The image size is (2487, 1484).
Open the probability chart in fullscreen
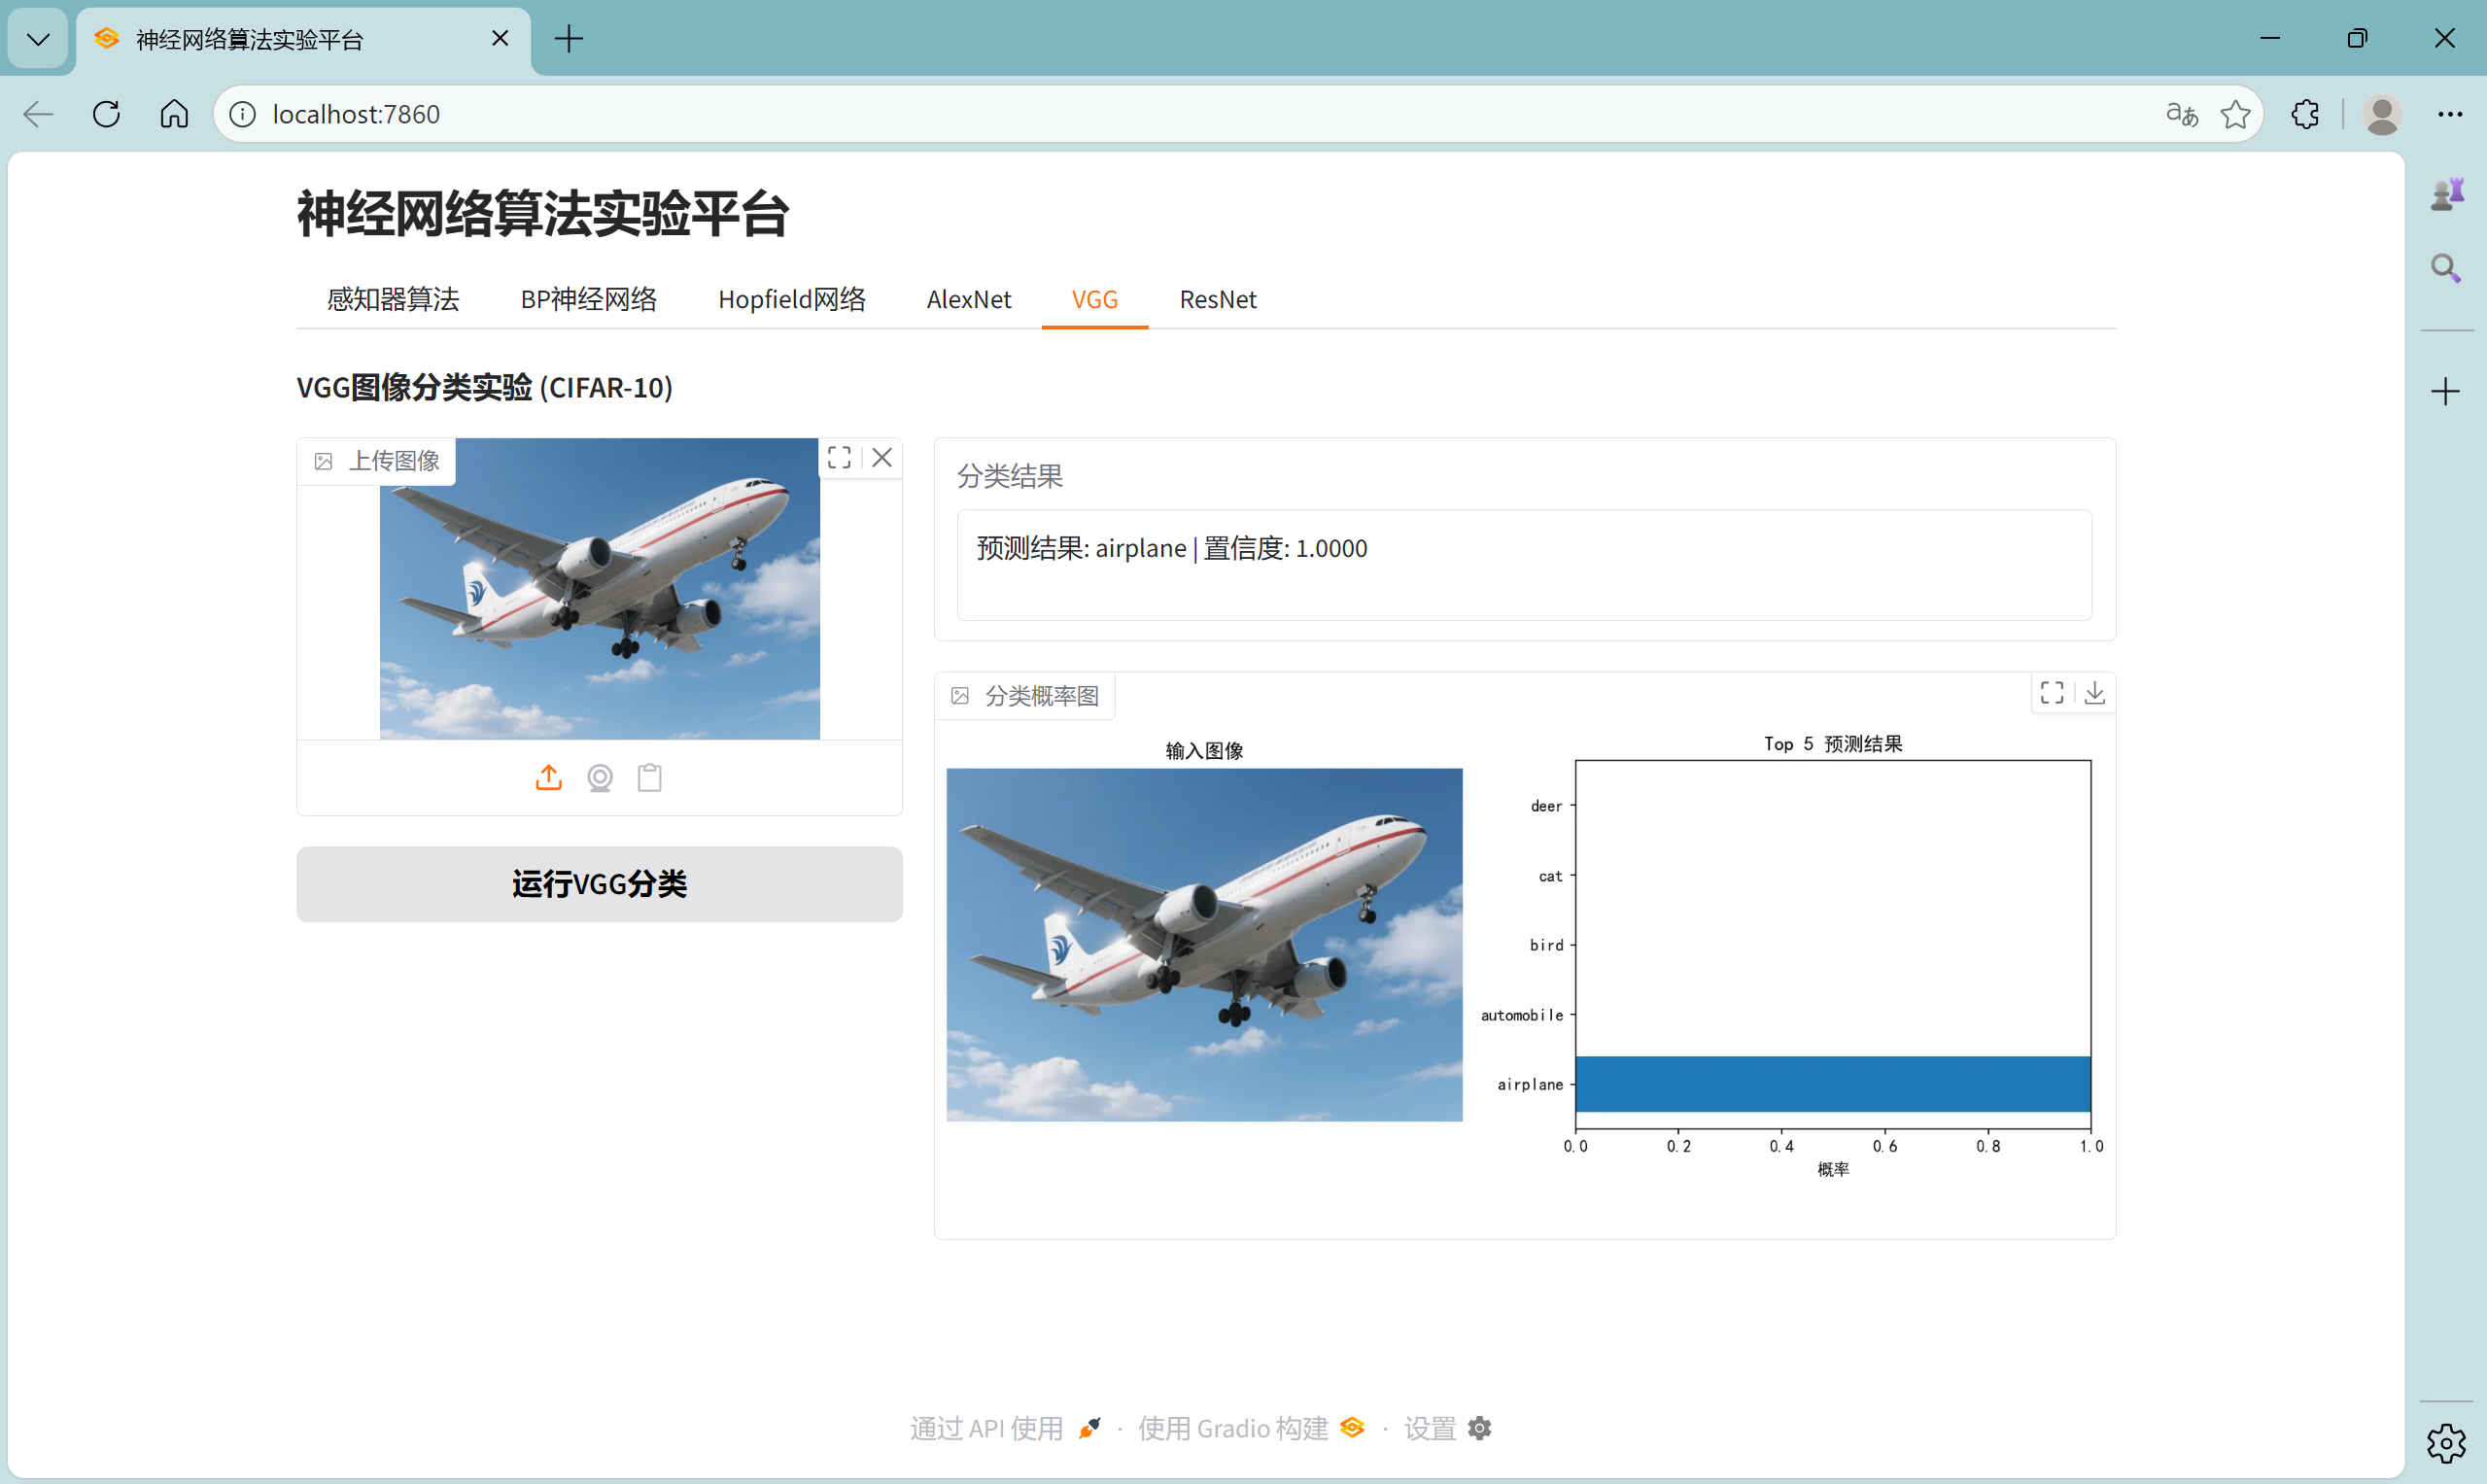[x=2052, y=693]
